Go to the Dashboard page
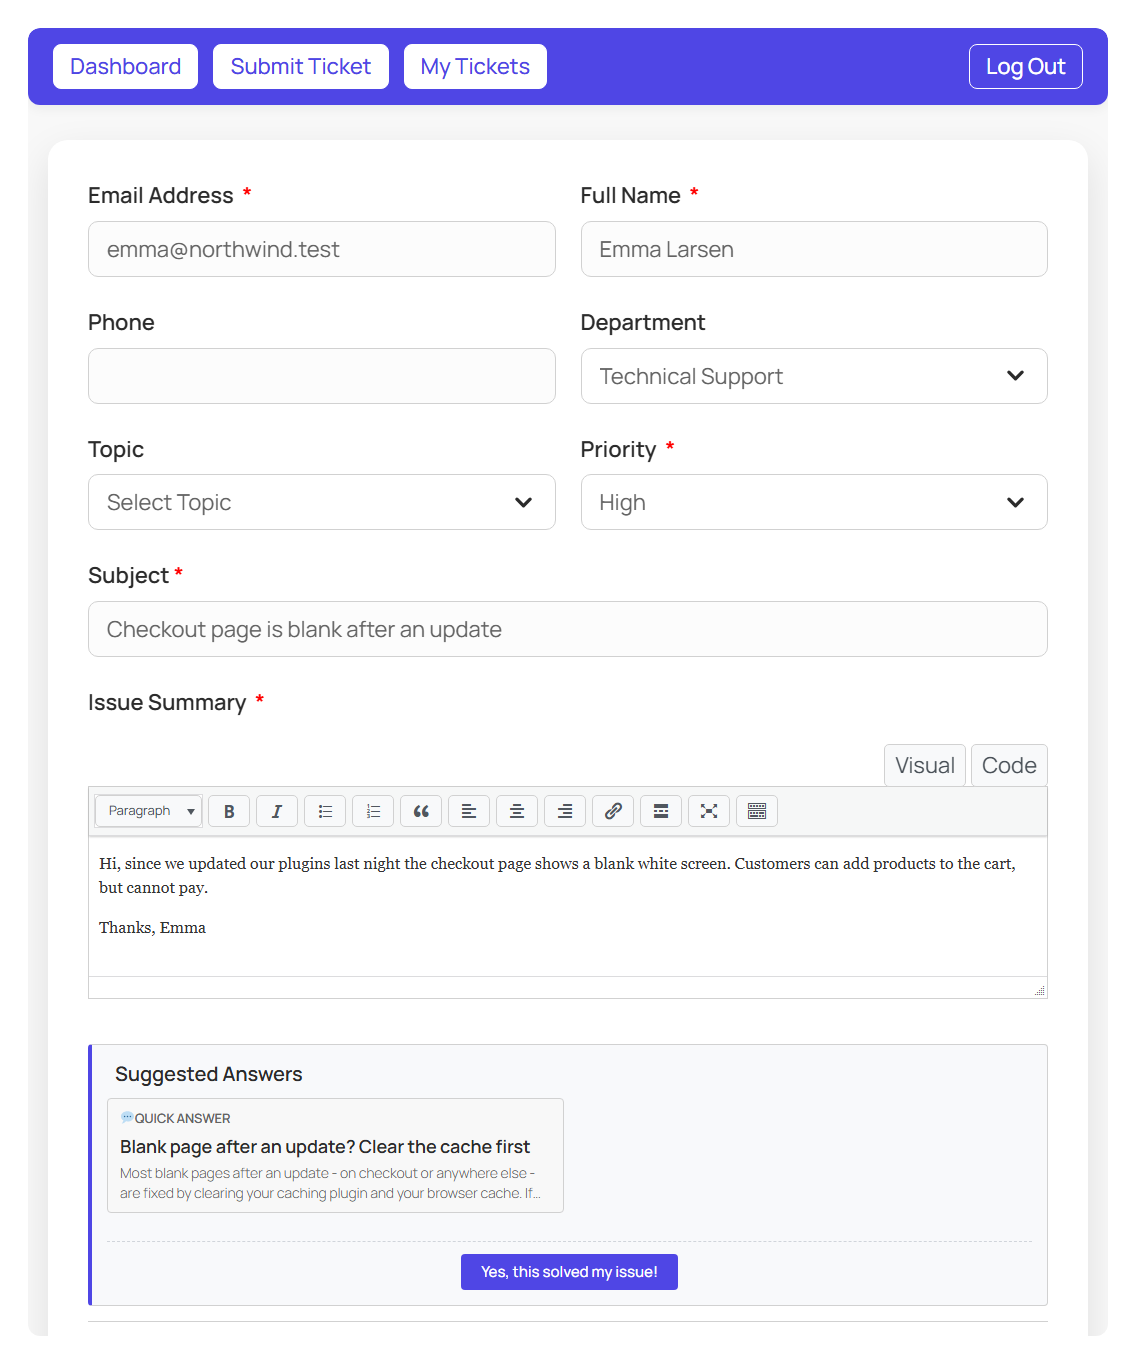This screenshot has height=1363, width=1136. pyautogui.click(x=126, y=67)
